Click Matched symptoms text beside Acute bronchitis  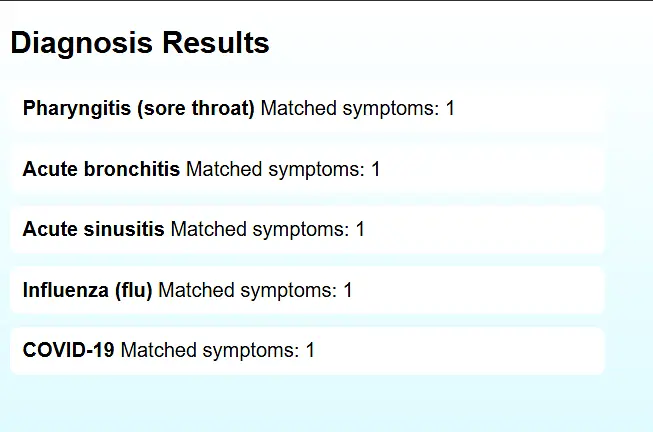click(283, 169)
